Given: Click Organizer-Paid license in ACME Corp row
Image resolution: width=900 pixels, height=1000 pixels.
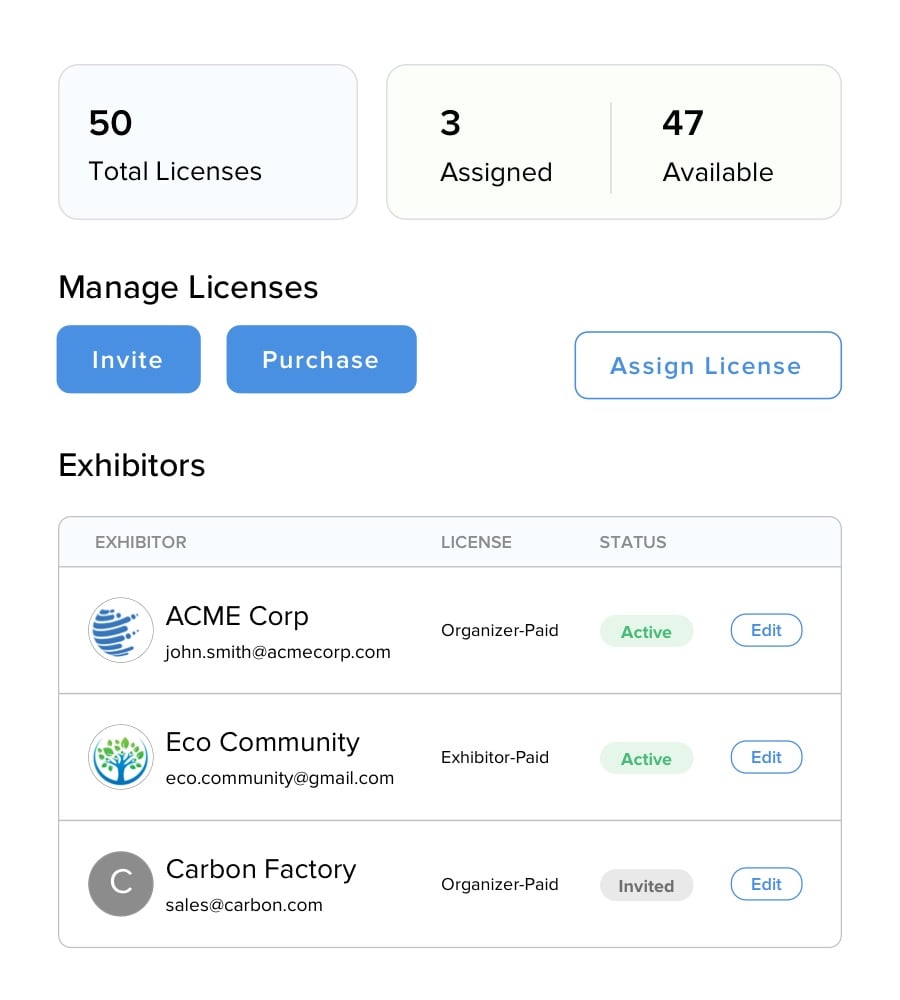Looking at the screenshot, I should tap(499, 631).
